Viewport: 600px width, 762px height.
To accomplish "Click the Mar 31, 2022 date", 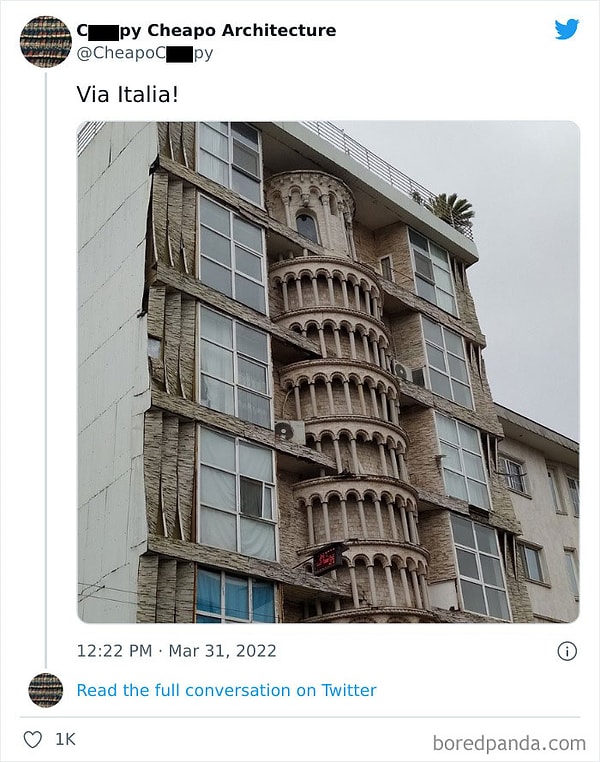I will 223,651.
